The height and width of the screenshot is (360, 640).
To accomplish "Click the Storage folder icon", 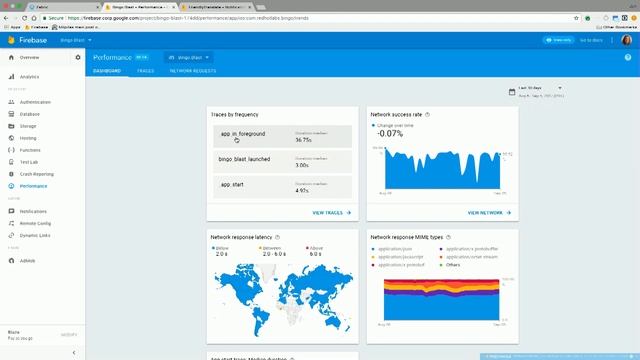I will (x=11, y=126).
